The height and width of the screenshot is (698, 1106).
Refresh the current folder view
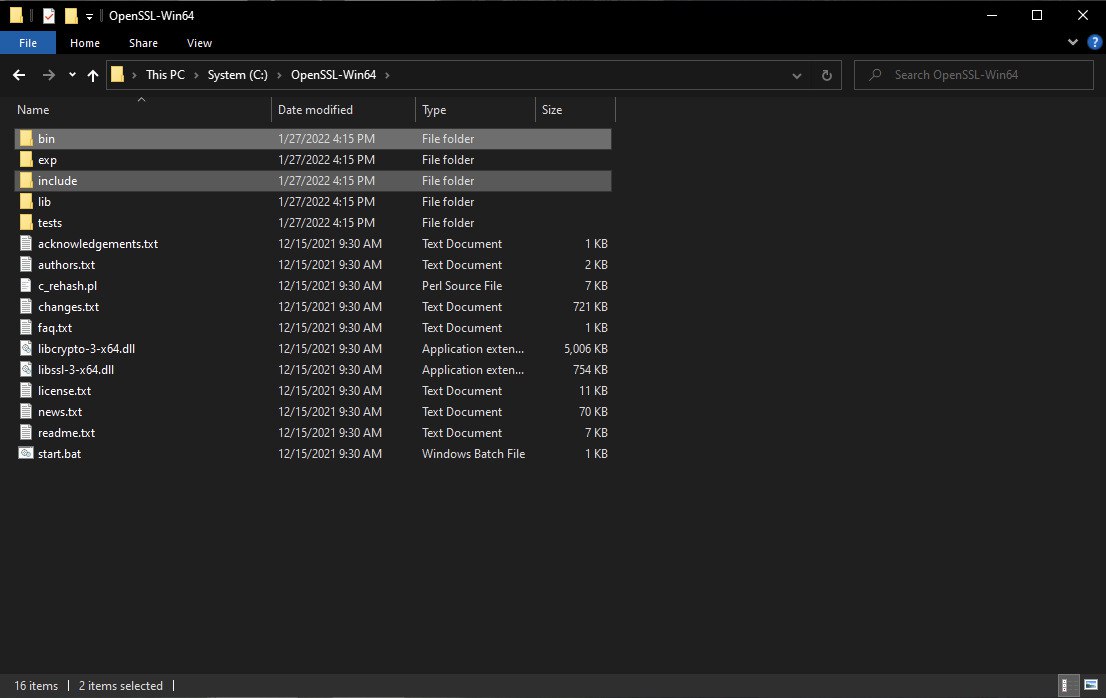pyautogui.click(x=827, y=75)
